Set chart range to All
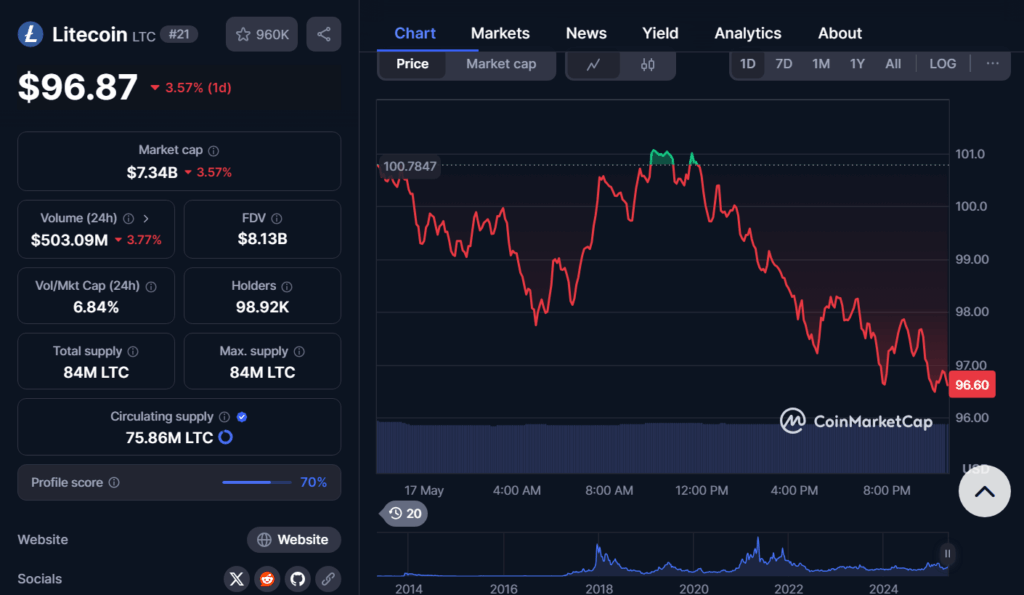 [893, 64]
